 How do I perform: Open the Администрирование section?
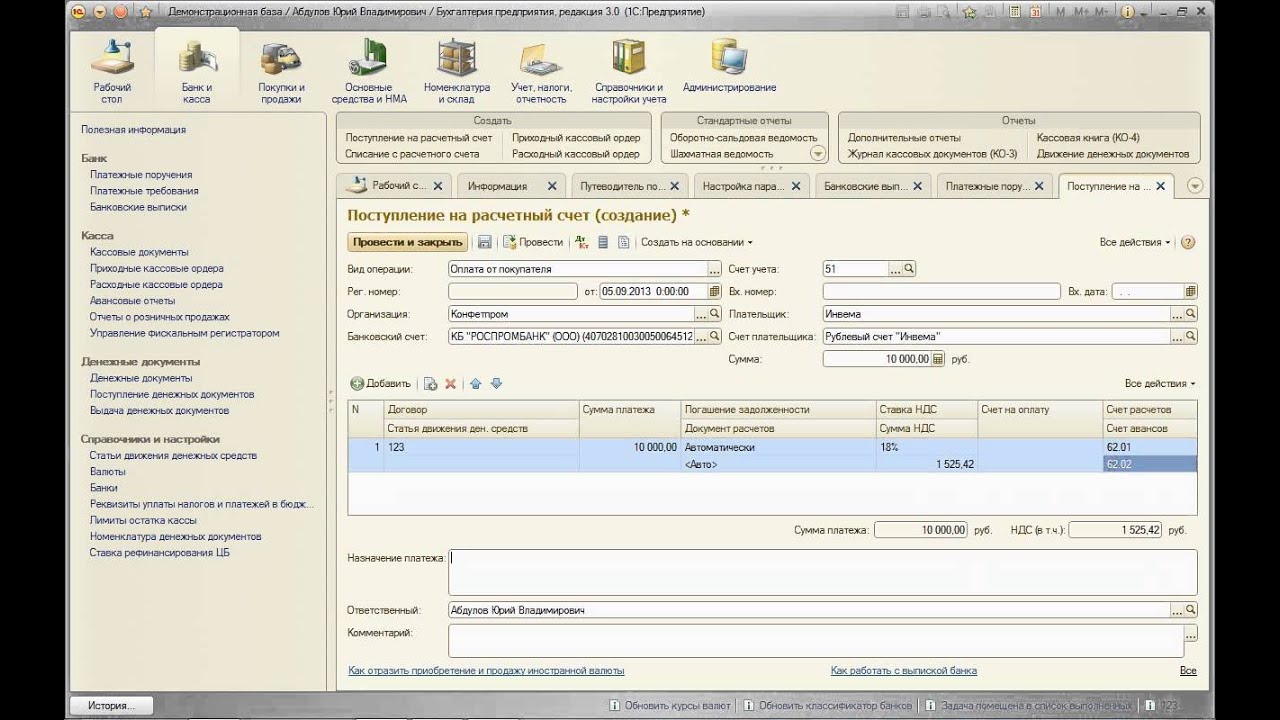(x=729, y=66)
